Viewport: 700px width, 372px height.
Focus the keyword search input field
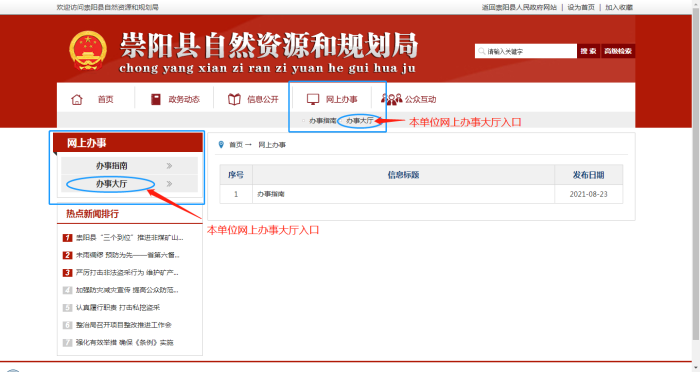[x=526, y=51]
